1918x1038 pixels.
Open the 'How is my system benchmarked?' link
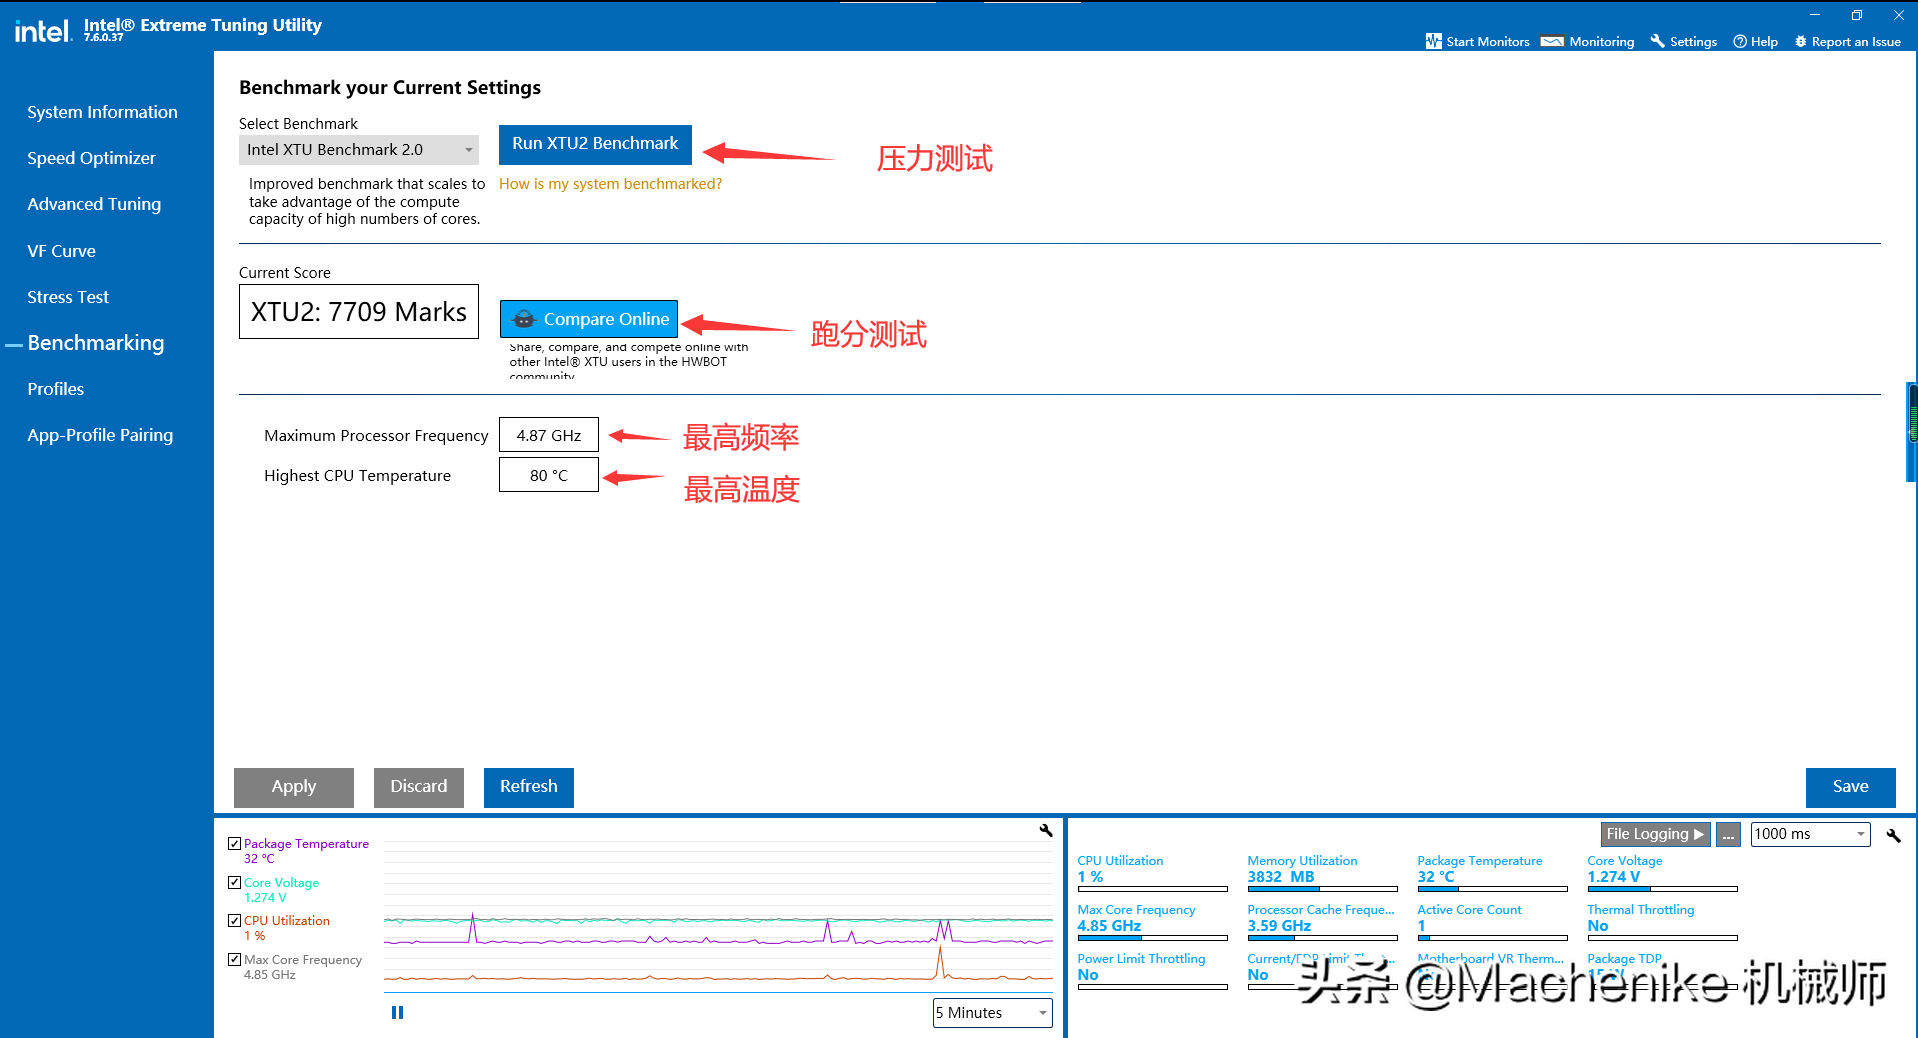(x=610, y=184)
